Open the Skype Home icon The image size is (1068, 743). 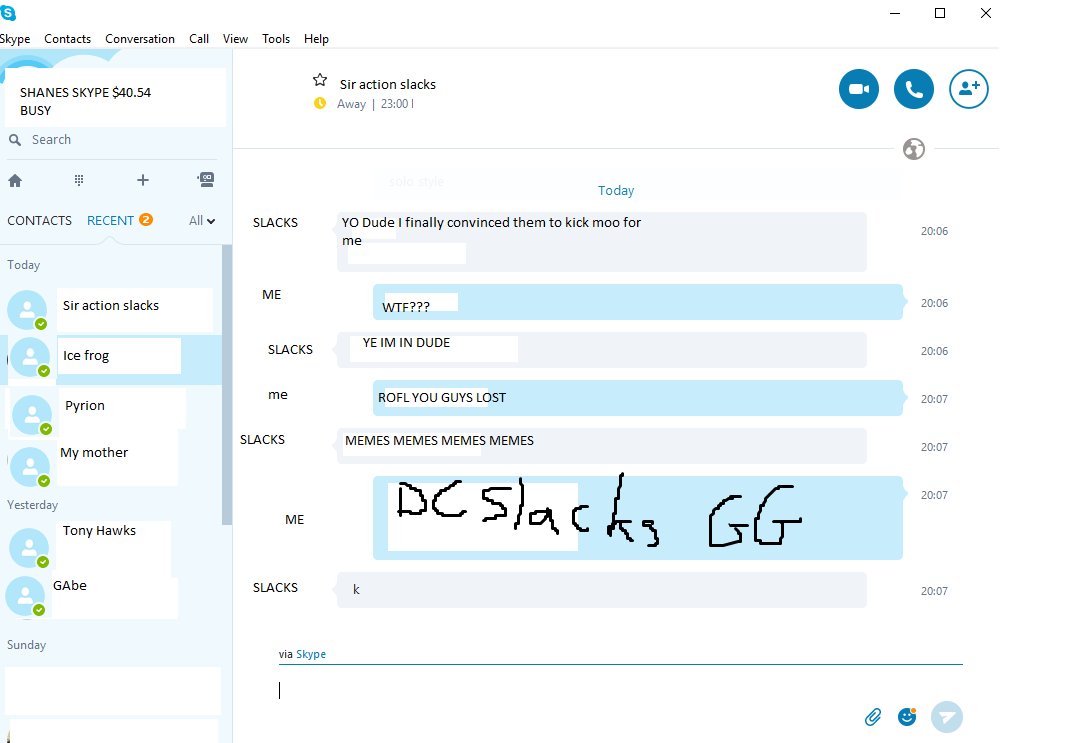point(15,180)
